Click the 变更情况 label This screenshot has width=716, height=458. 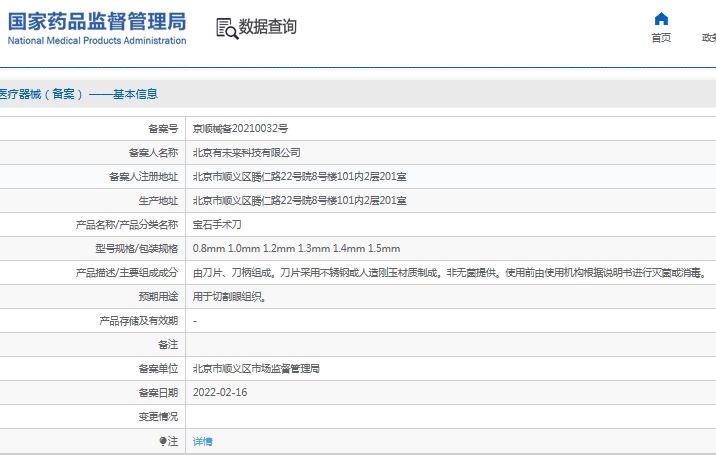coord(158,416)
